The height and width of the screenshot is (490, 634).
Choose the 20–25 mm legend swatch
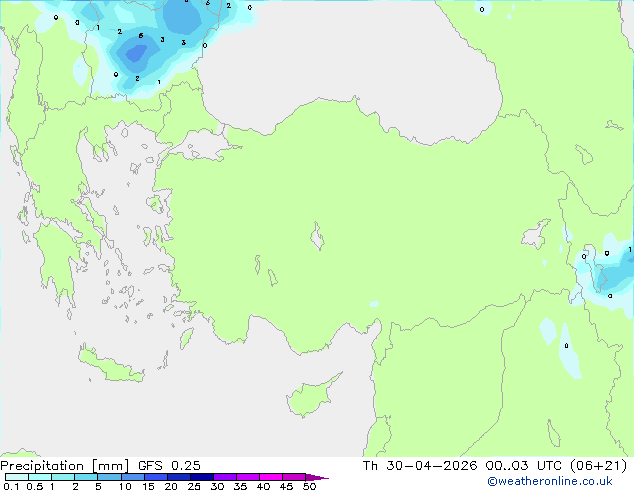(x=179, y=477)
